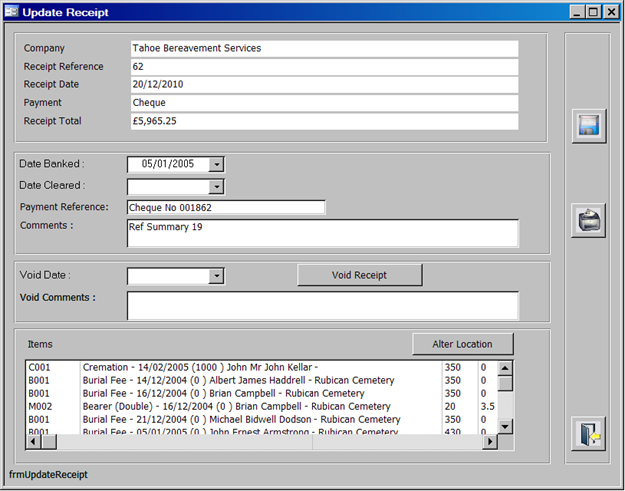This screenshot has width=625, height=491.
Task: Click into the Comments text box
Action: (x=323, y=233)
